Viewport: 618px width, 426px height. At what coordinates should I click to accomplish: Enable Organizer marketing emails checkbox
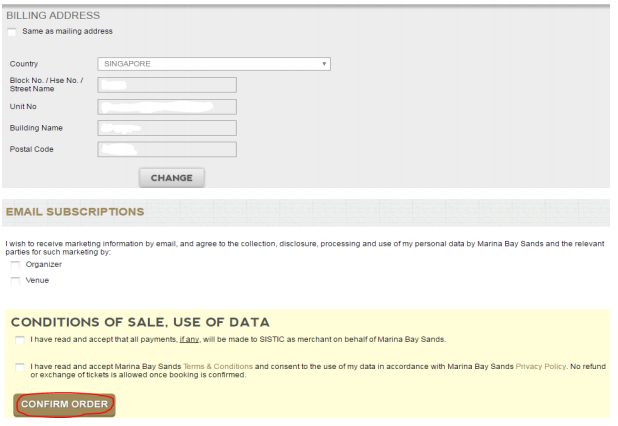click(15, 264)
